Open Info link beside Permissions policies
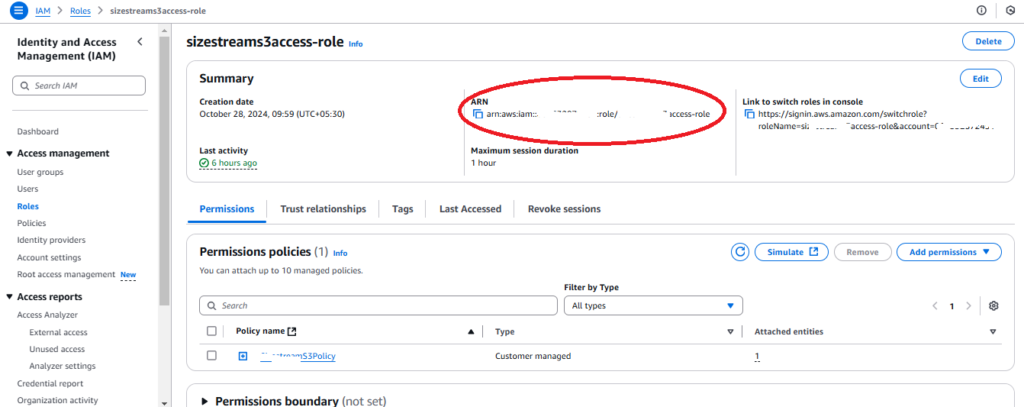 pos(340,253)
